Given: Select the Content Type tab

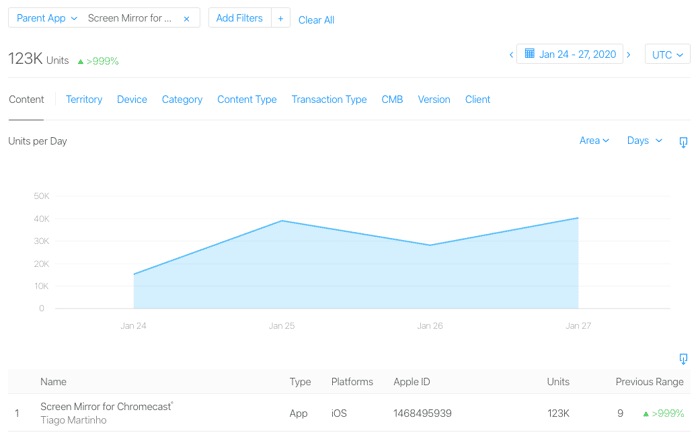Looking at the screenshot, I should click(x=247, y=100).
